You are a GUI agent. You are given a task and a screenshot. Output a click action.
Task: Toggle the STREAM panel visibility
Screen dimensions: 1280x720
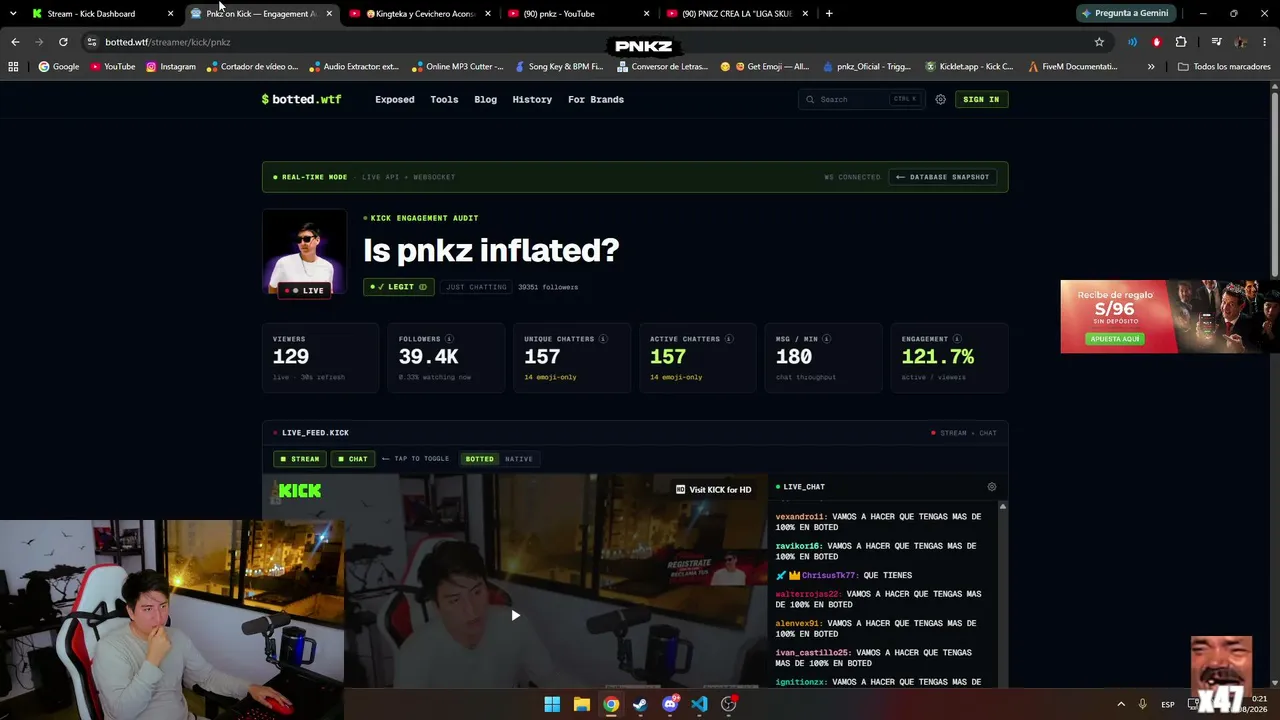[300, 459]
